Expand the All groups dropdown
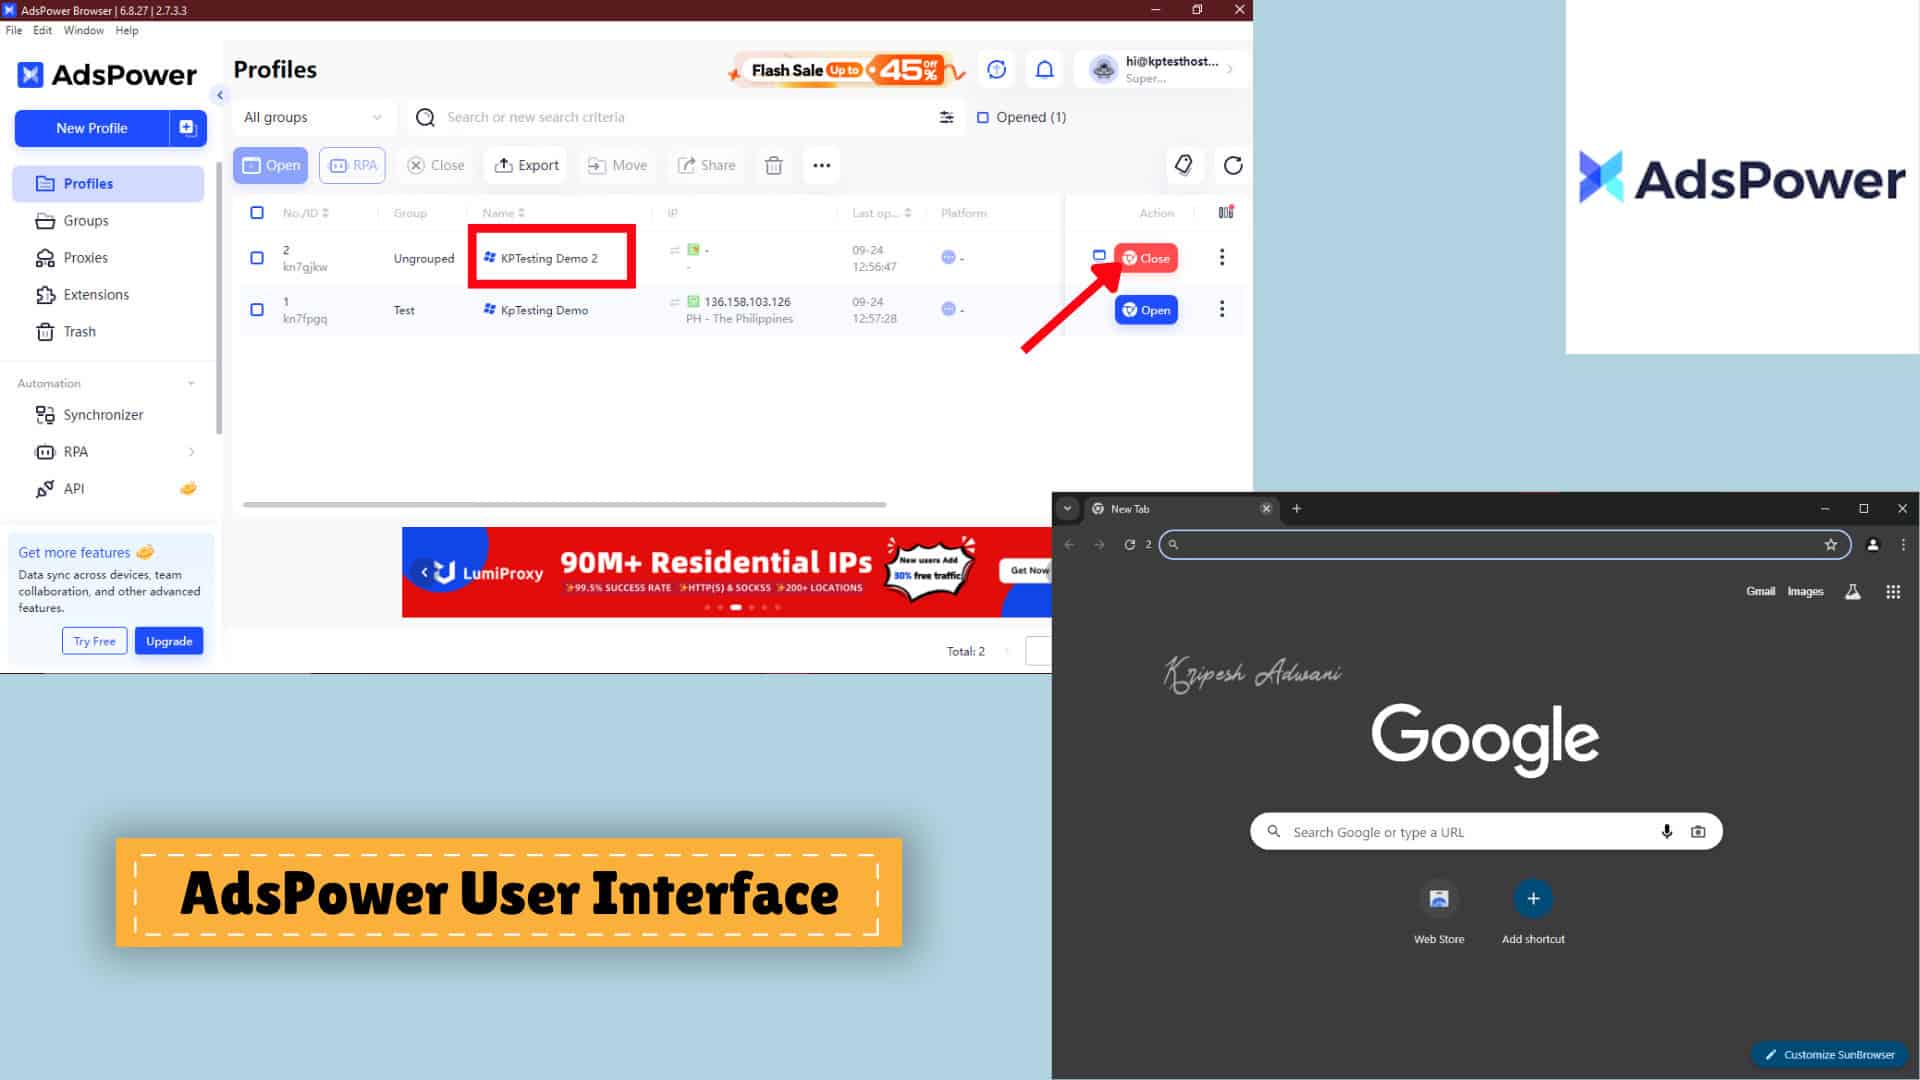This screenshot has height=1080, width=1920. (312, 117)
